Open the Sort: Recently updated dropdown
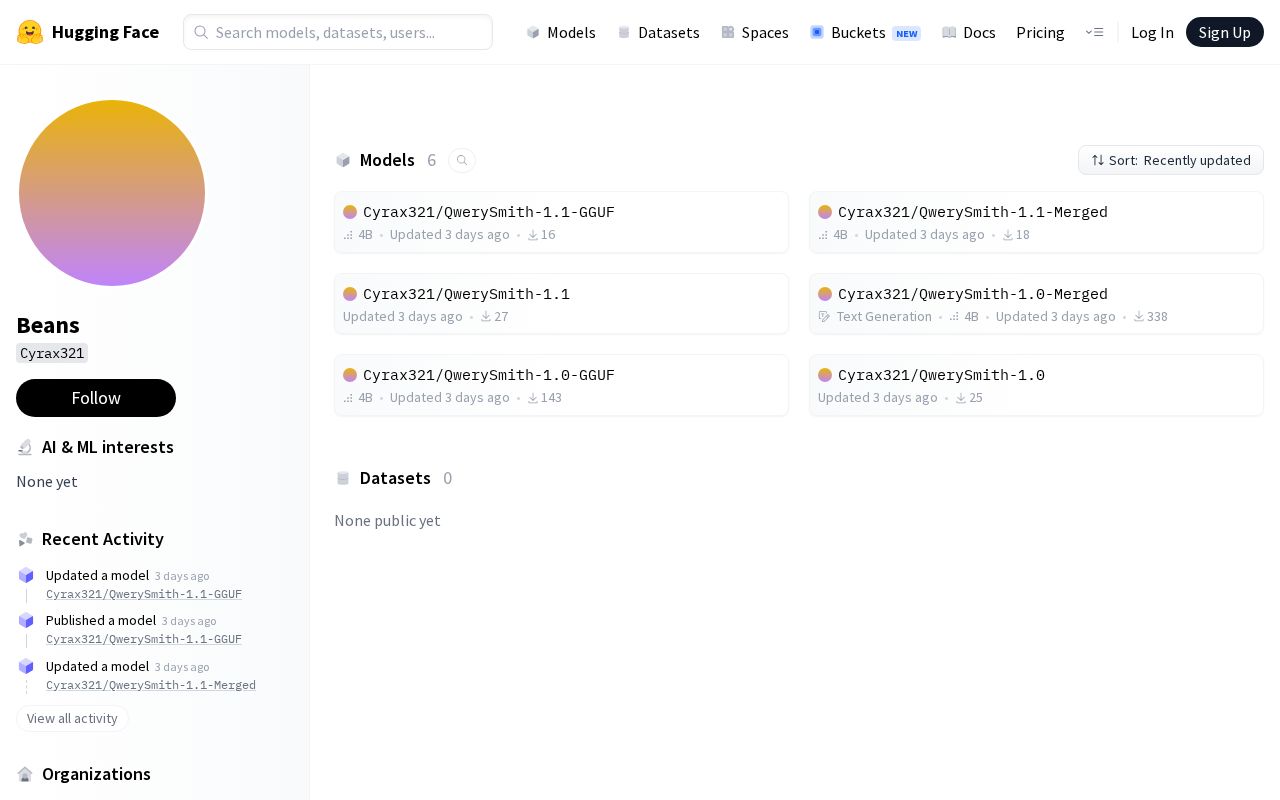The width and height of the screenshot is (1280, 800). (1170, 160)
